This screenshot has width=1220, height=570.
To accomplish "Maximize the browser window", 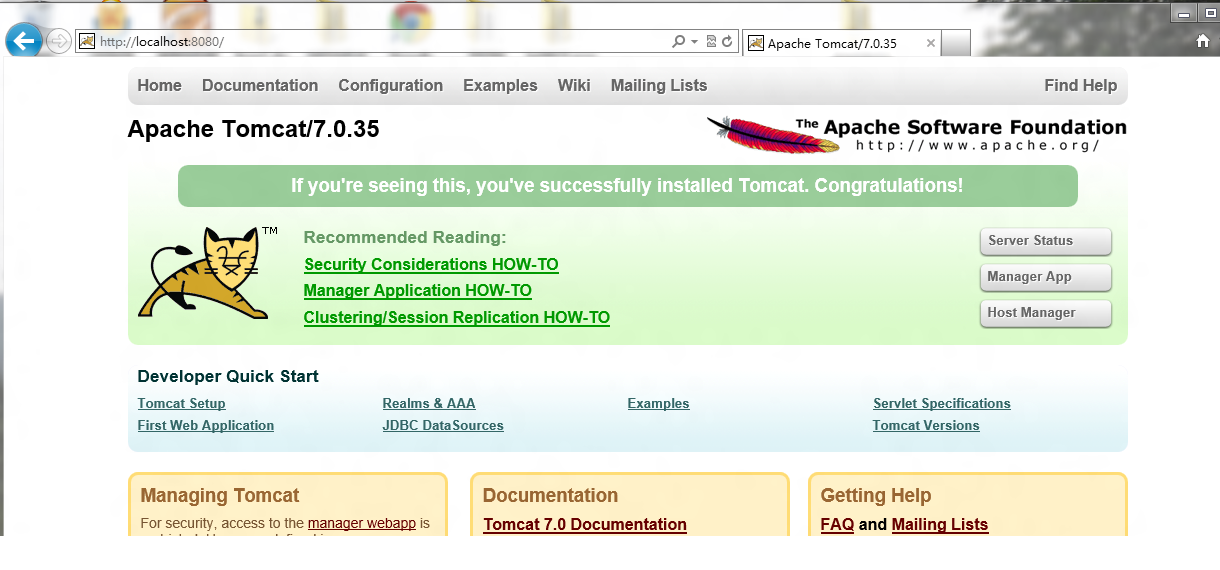I will click(1209, 14).
